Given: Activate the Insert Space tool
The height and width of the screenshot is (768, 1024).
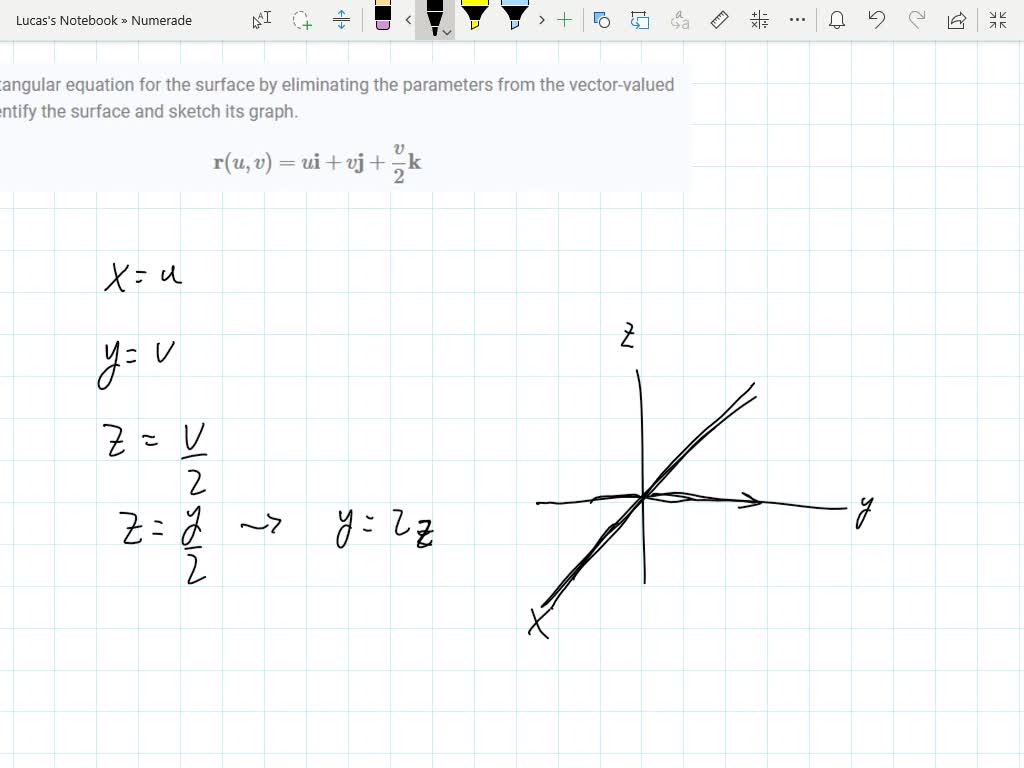Looking at the screenshot, I should (x=342, y=20).
